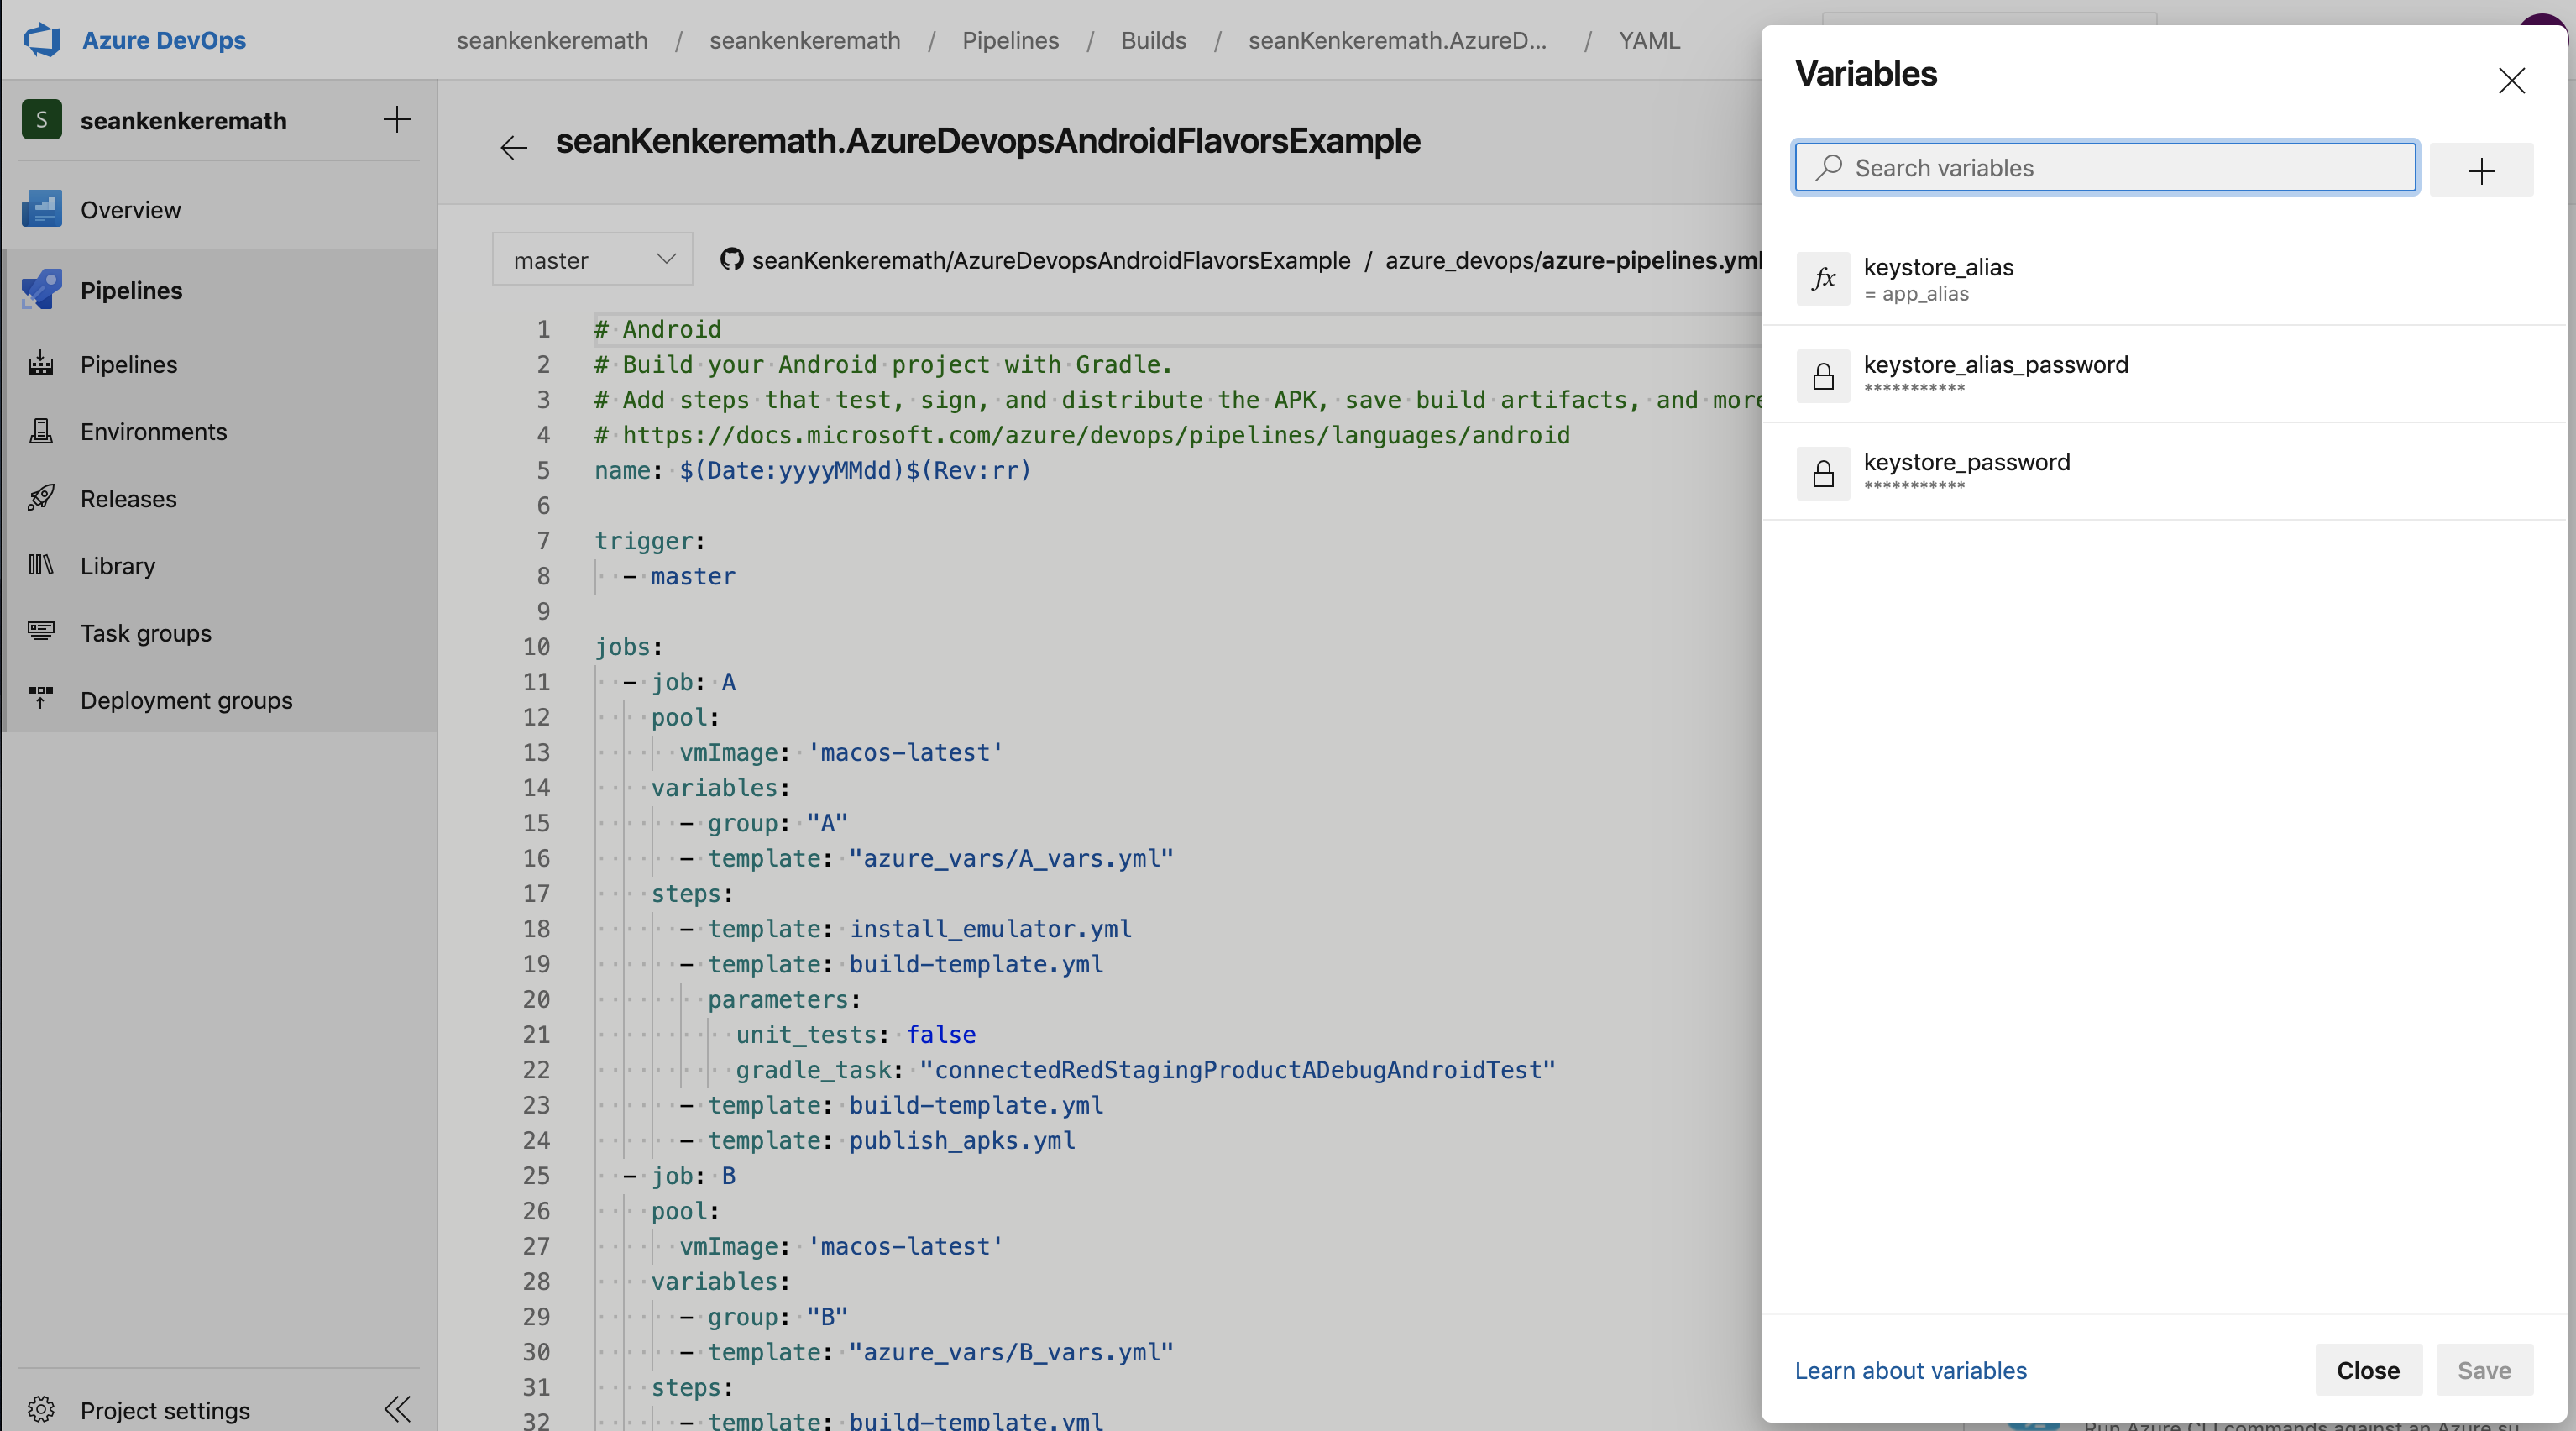Select the Environments sidebar icon

[x=42, y=432]
